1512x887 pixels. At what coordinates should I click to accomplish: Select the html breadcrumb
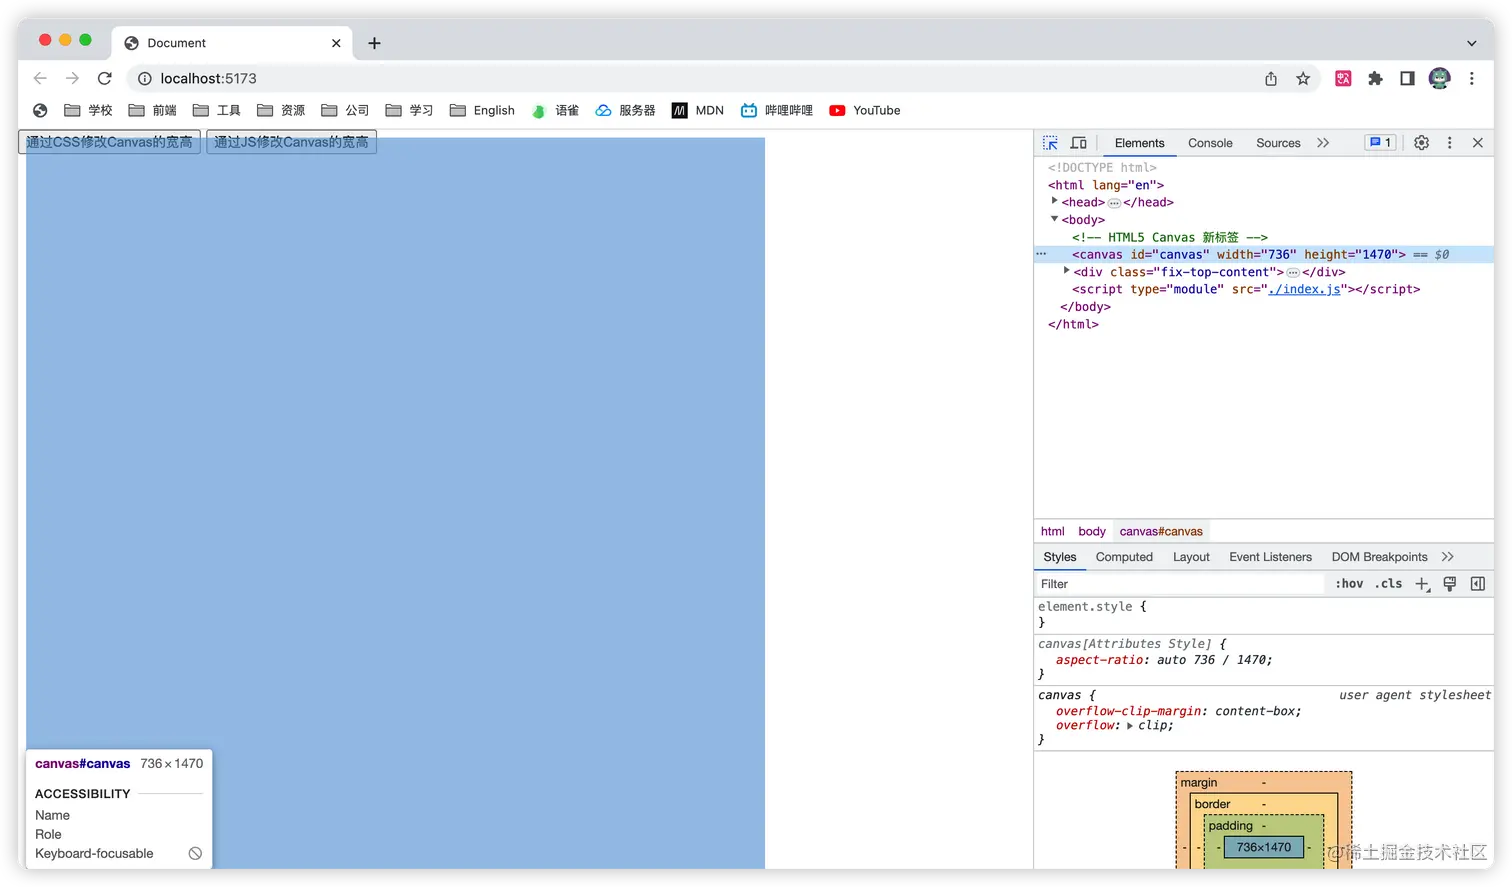click(x=1052, y=531)
